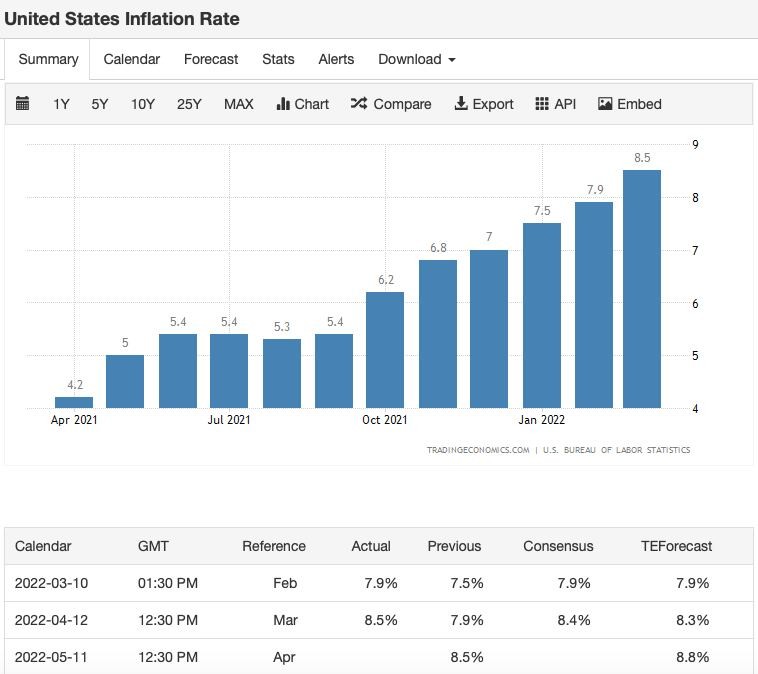758x674 pixels.
Task: Select the MAX time range
Action: coord(238,104)
